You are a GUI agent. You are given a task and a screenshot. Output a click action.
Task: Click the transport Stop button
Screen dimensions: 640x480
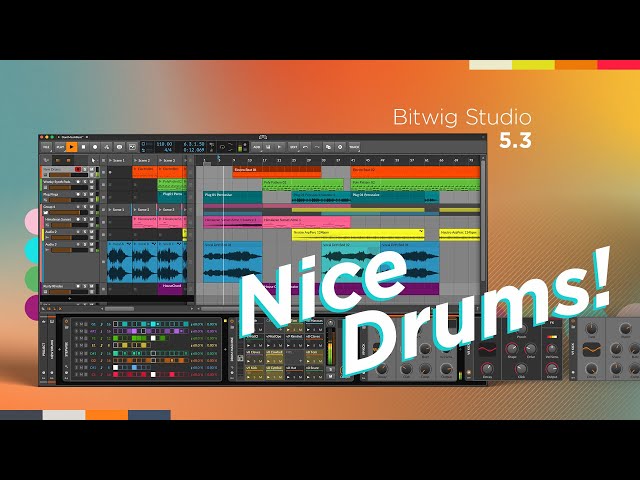coord(84,147)
